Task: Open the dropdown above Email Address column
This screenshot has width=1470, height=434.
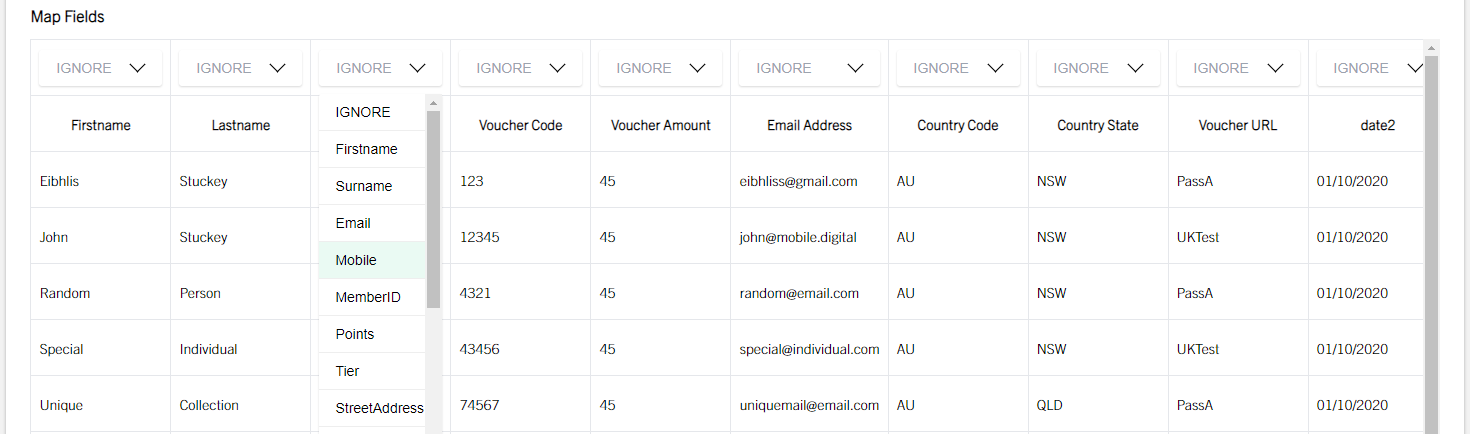Action: pos(809,68)
